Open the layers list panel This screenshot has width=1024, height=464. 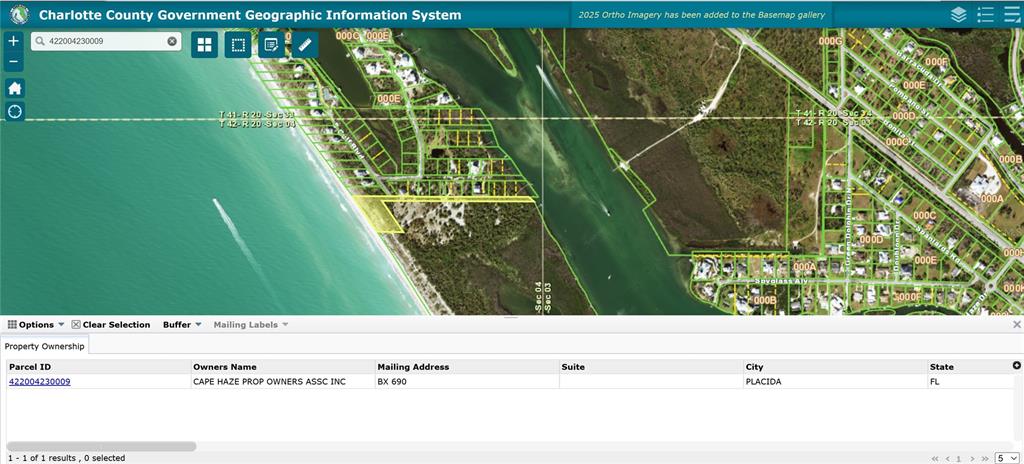pyautogui.click(x=958, y=15)
